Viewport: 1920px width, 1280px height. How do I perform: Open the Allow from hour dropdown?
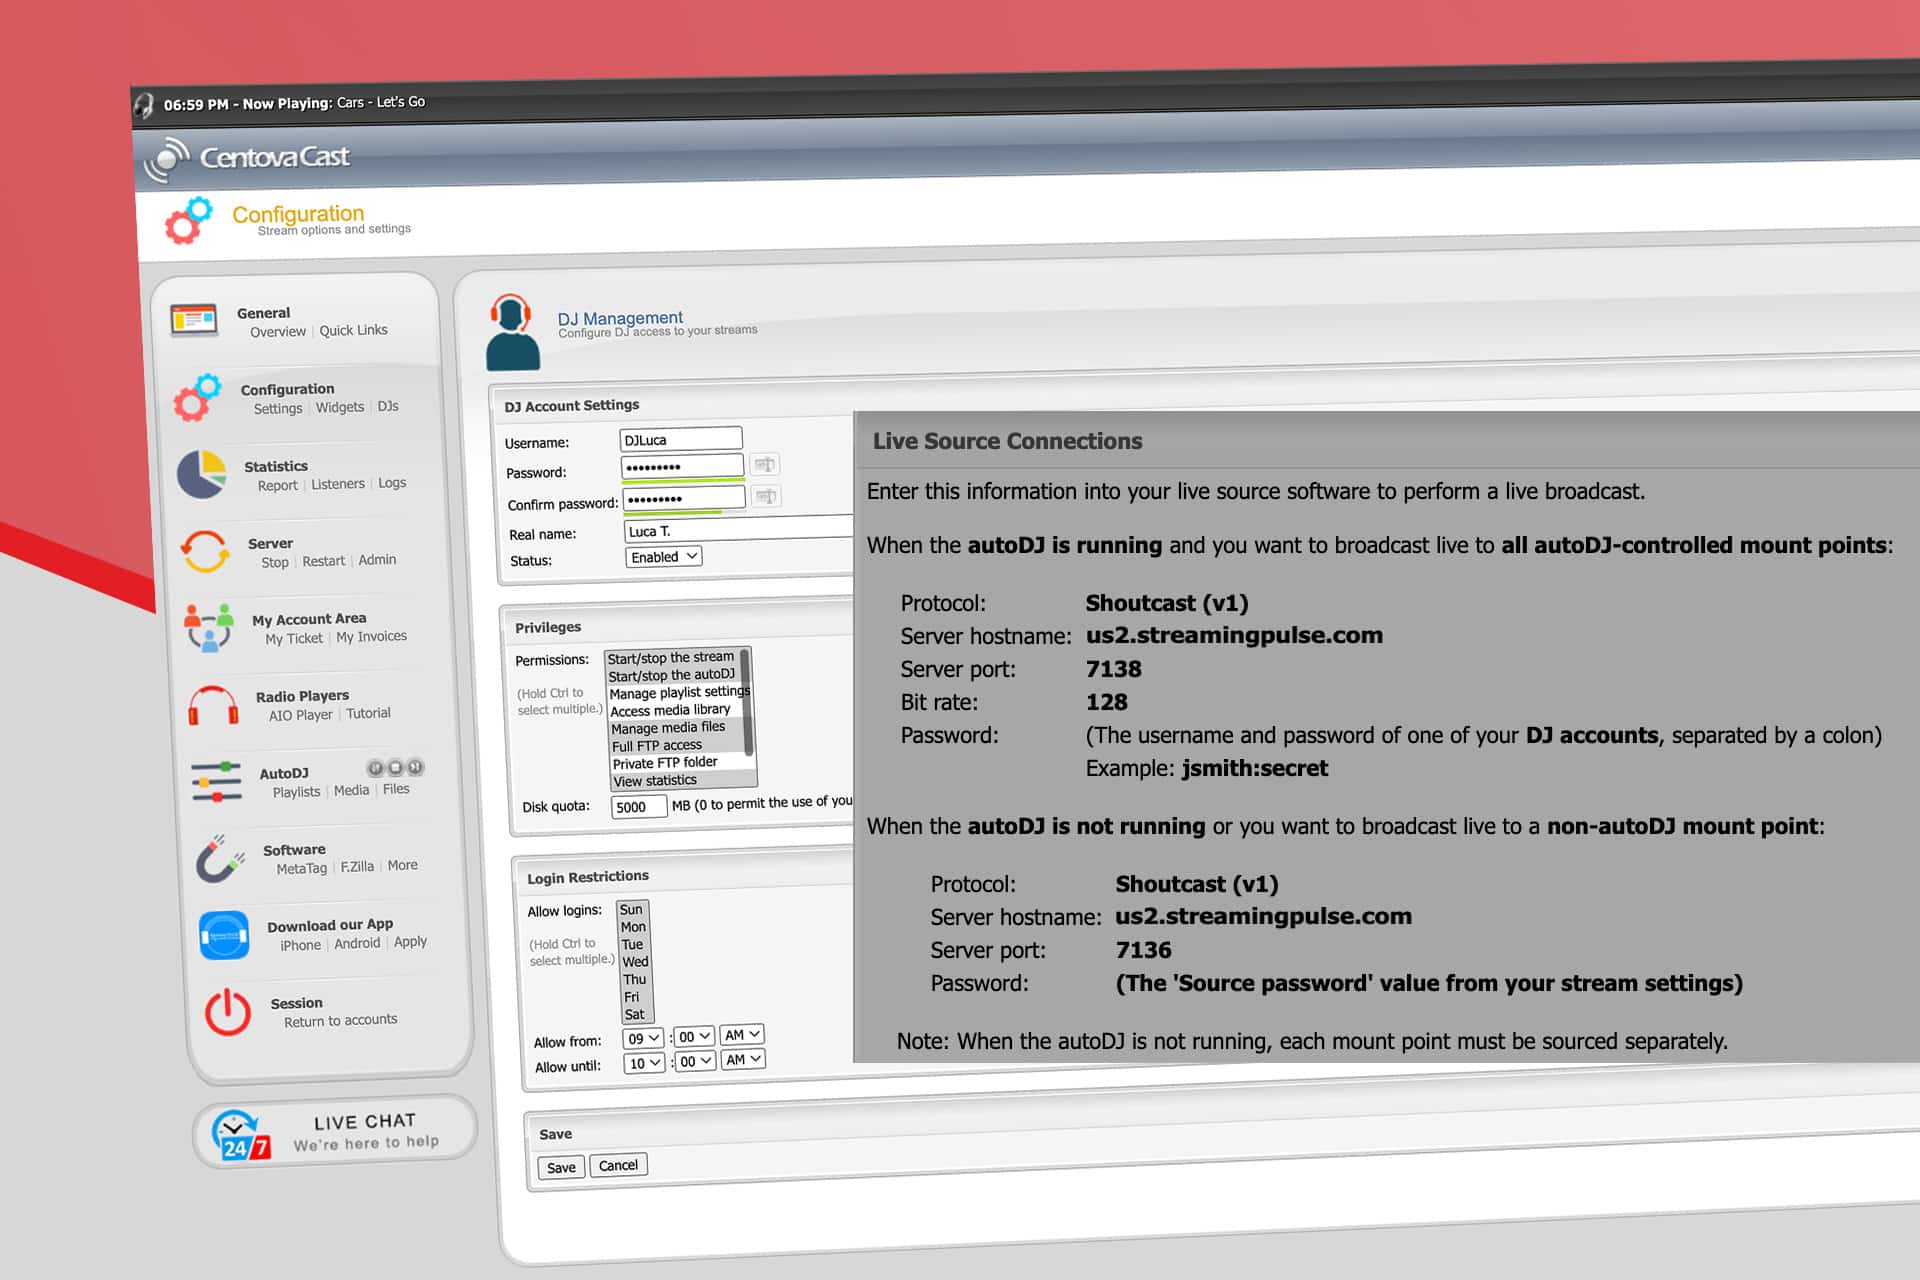pos(642,1038)
